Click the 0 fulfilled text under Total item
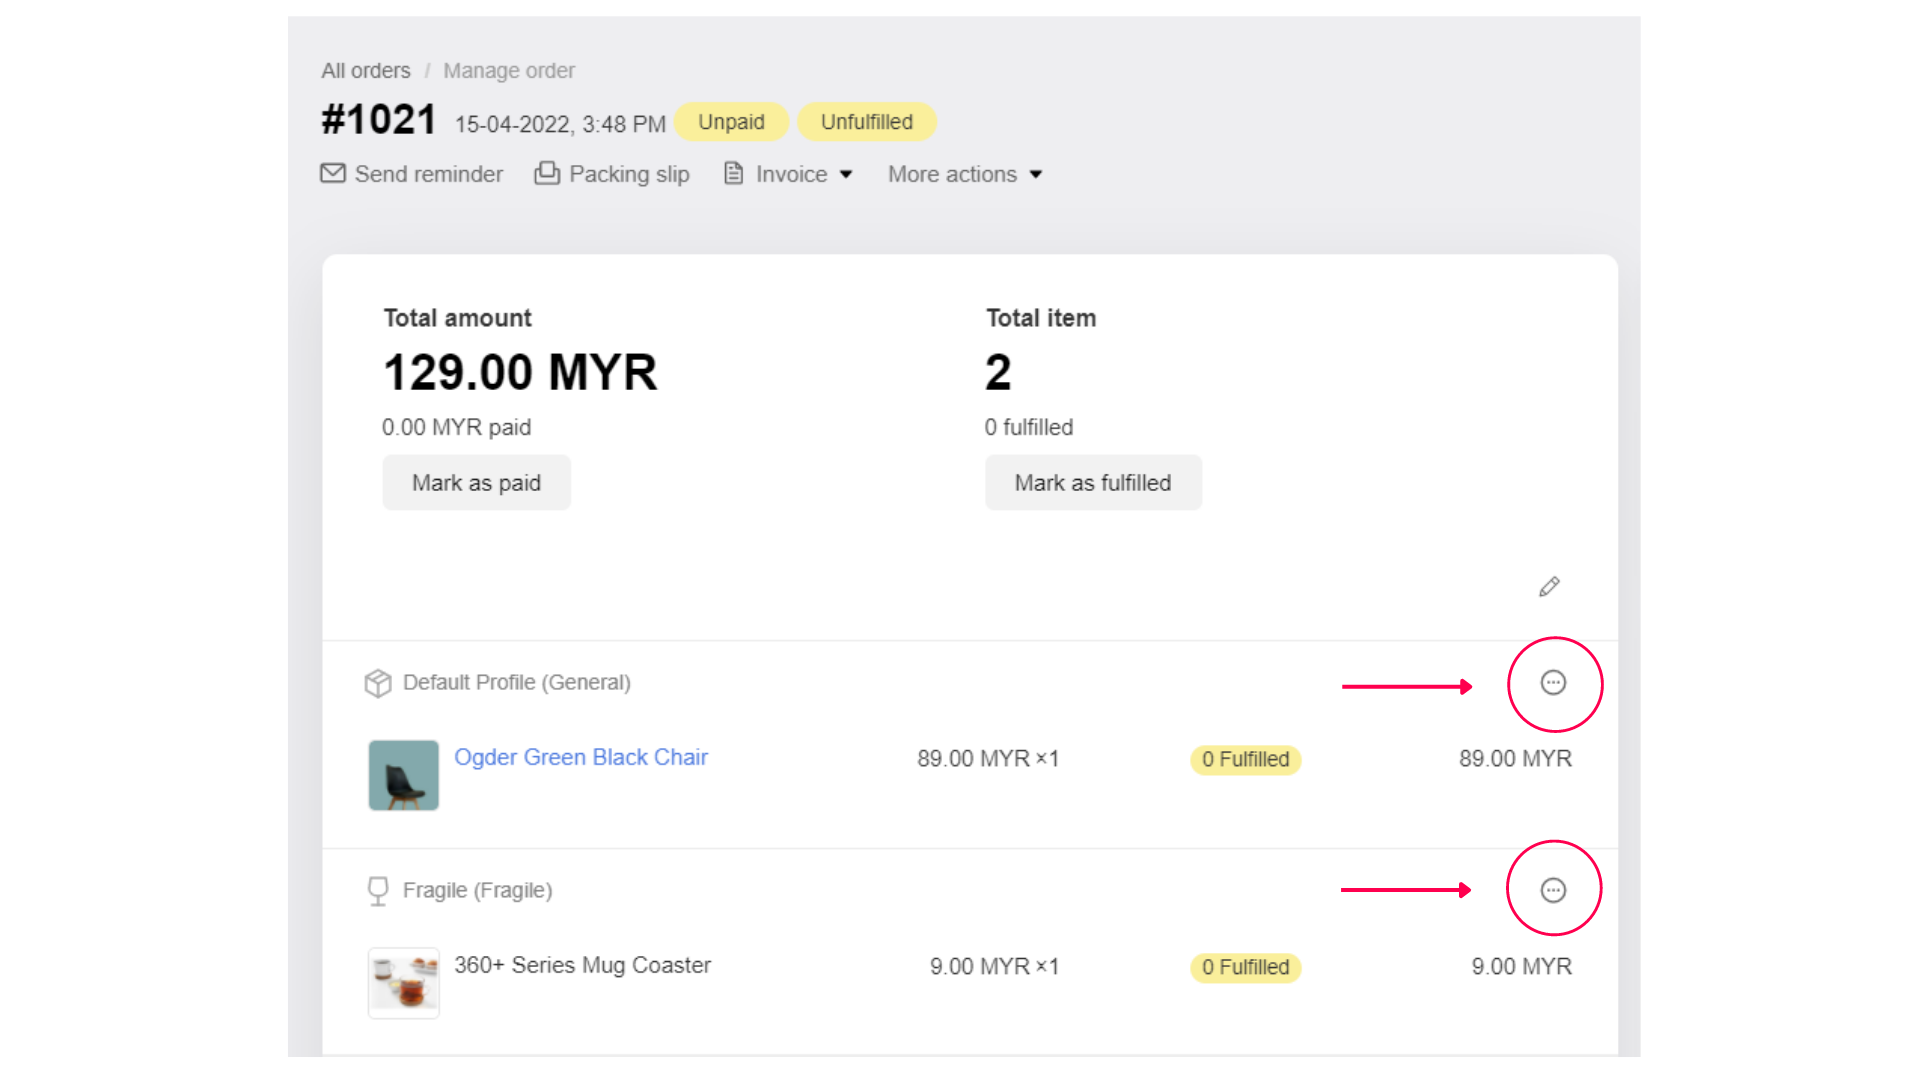Image resolution: width=1920 pixels, height=1080 pixels. point(1029,427)
